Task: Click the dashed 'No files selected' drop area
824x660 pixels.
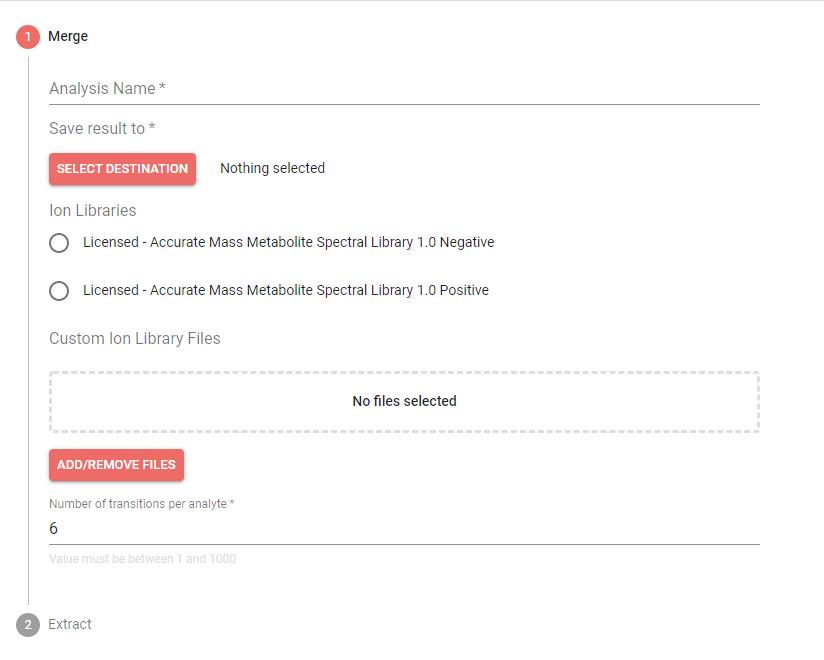Action: point(404,402)
